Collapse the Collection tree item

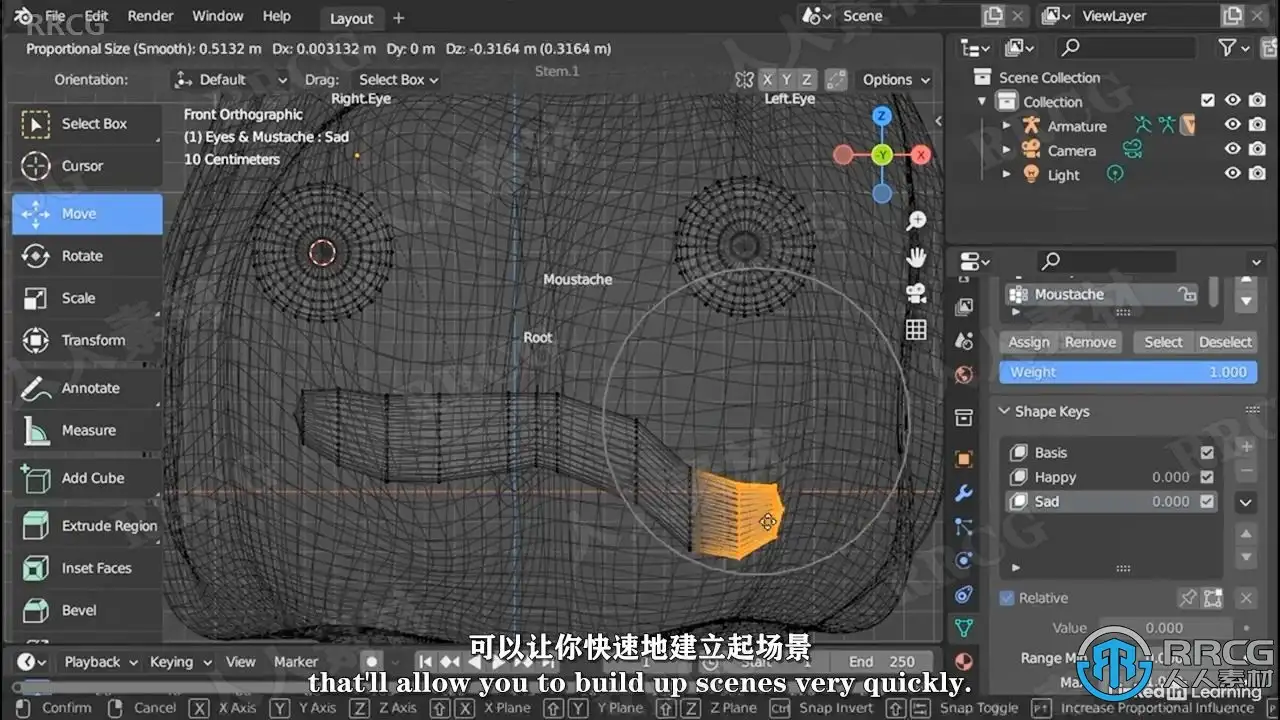(x=982, y=102)
